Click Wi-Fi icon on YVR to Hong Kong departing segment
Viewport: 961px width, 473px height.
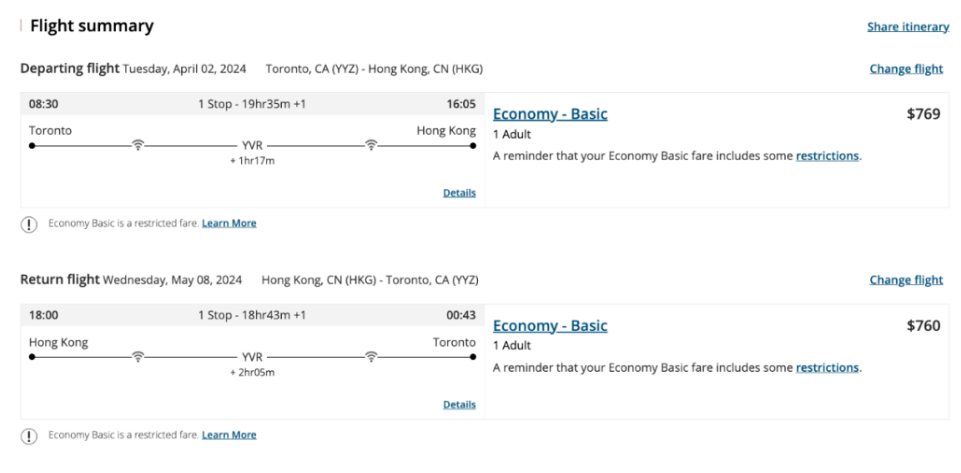point(371,145)
